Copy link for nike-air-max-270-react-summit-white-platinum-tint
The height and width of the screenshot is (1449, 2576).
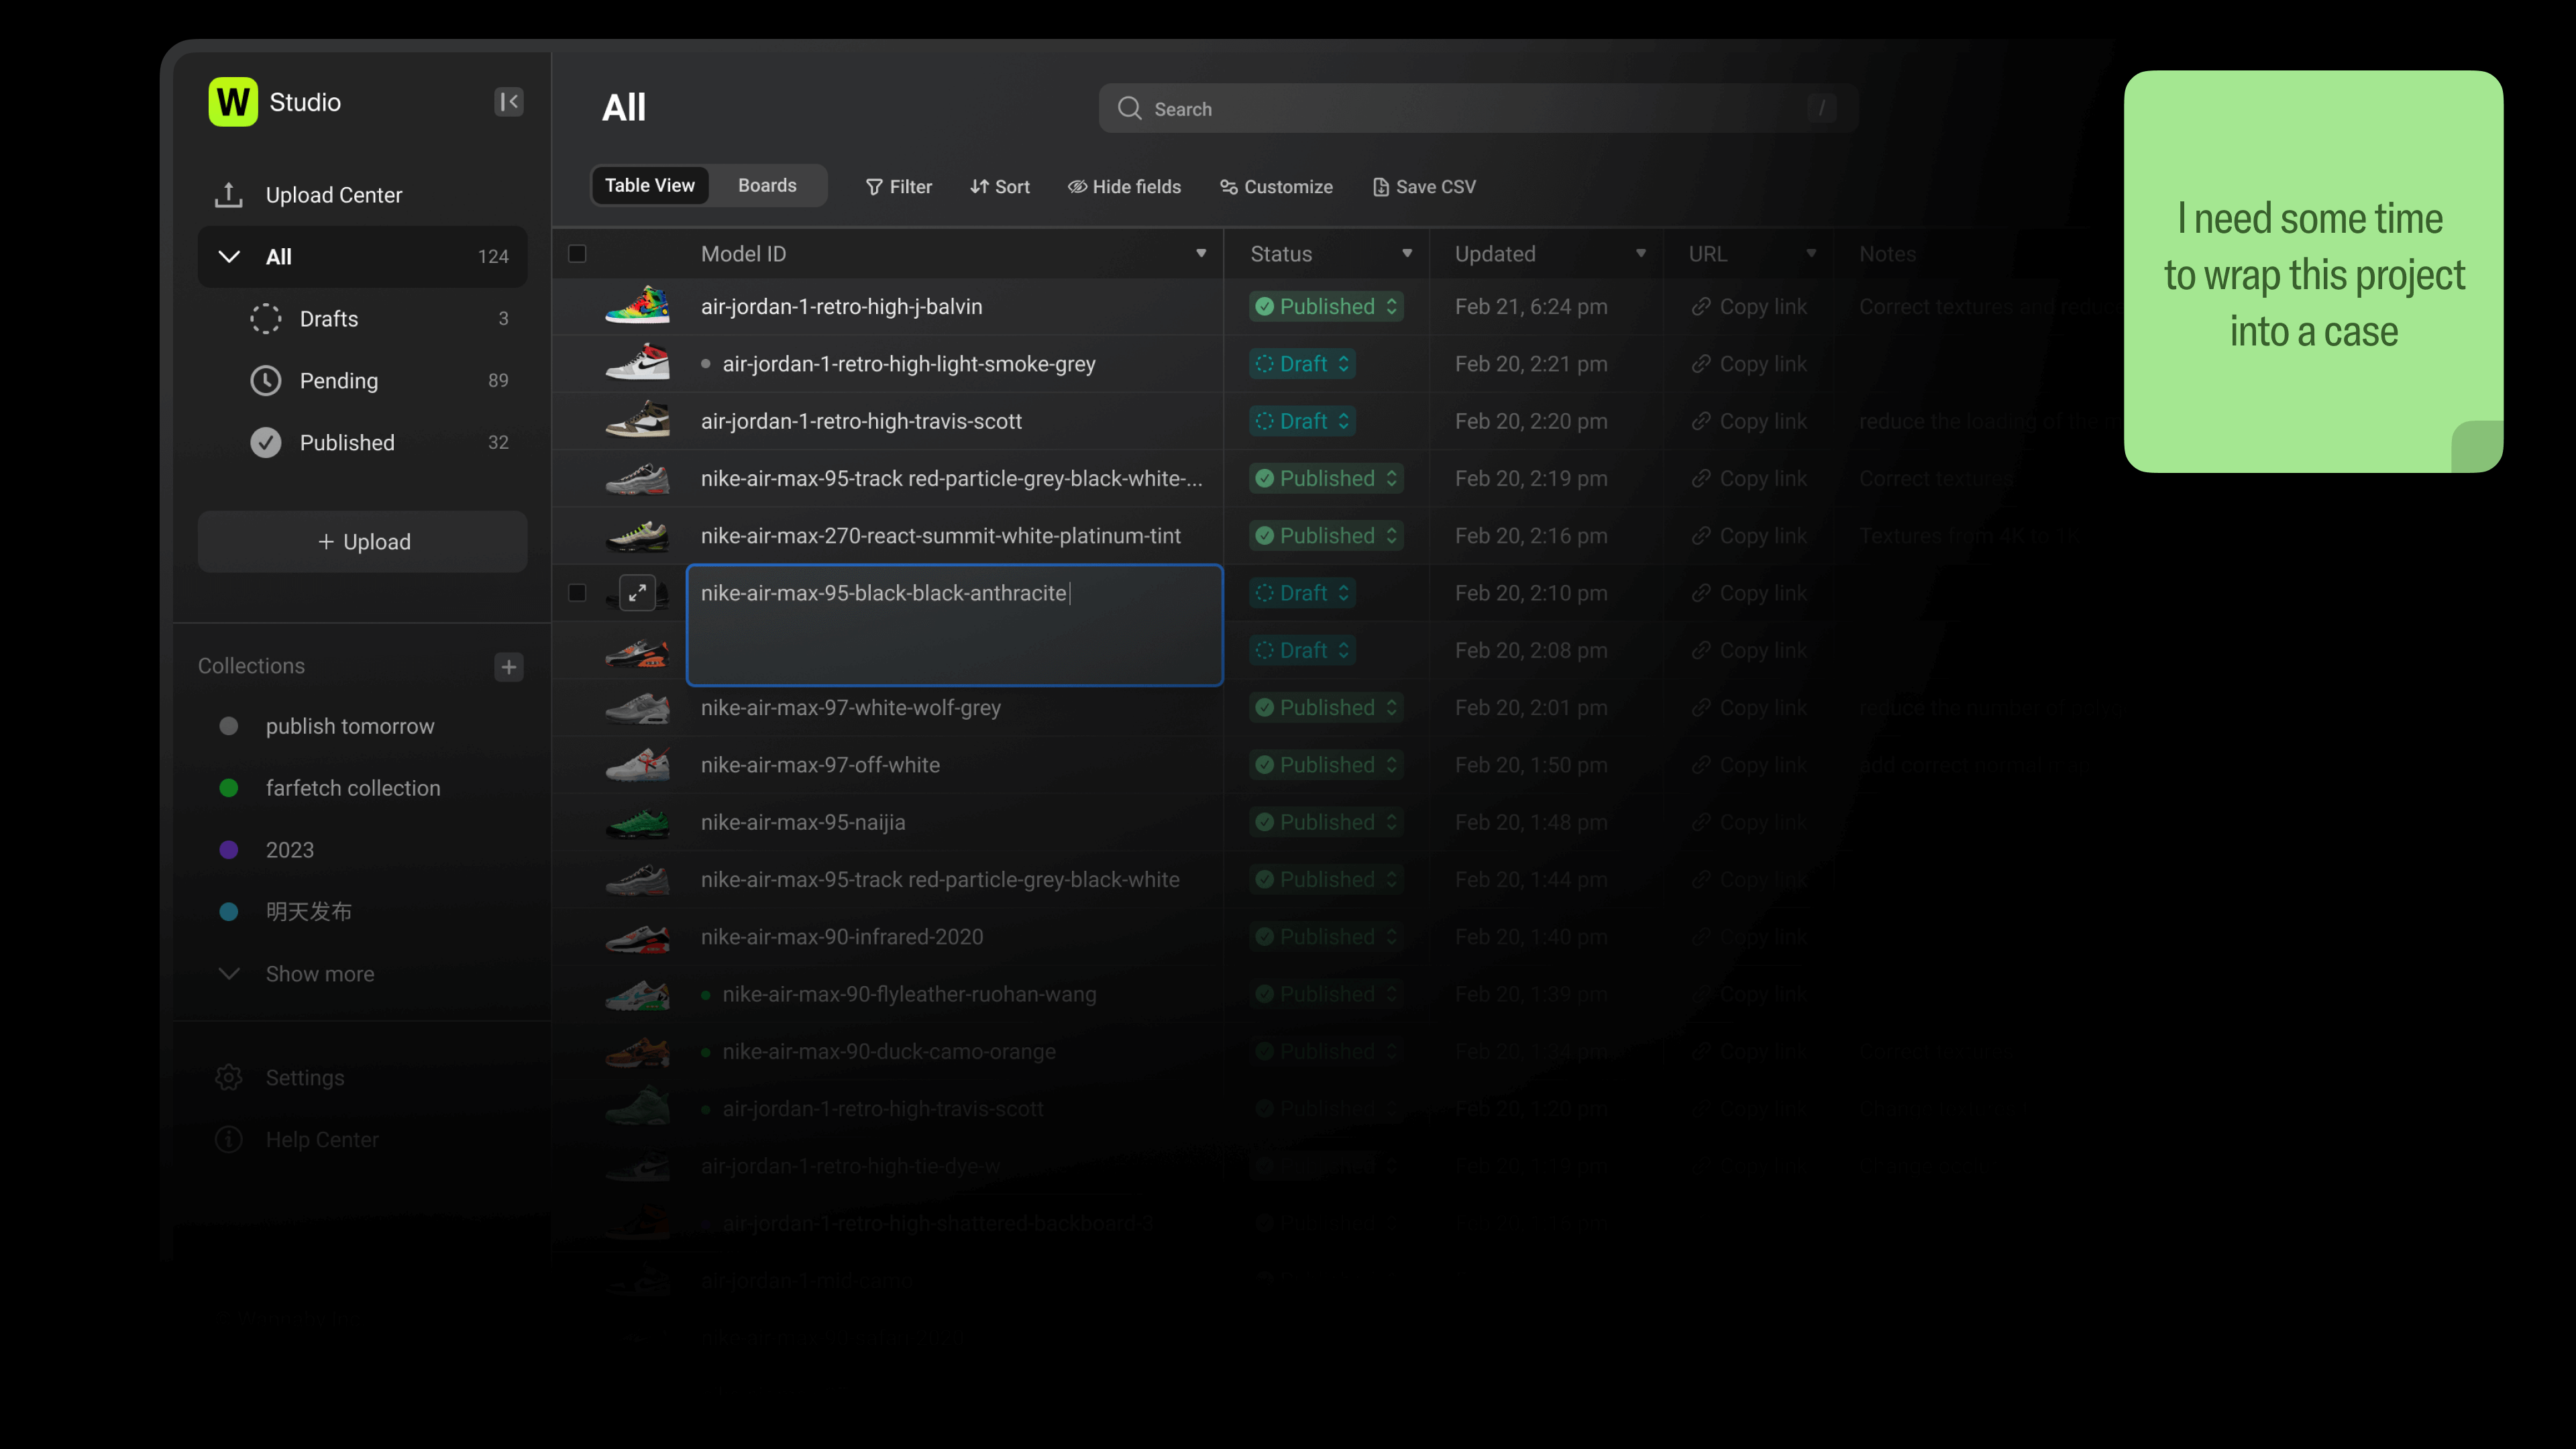coord(1749,536)
